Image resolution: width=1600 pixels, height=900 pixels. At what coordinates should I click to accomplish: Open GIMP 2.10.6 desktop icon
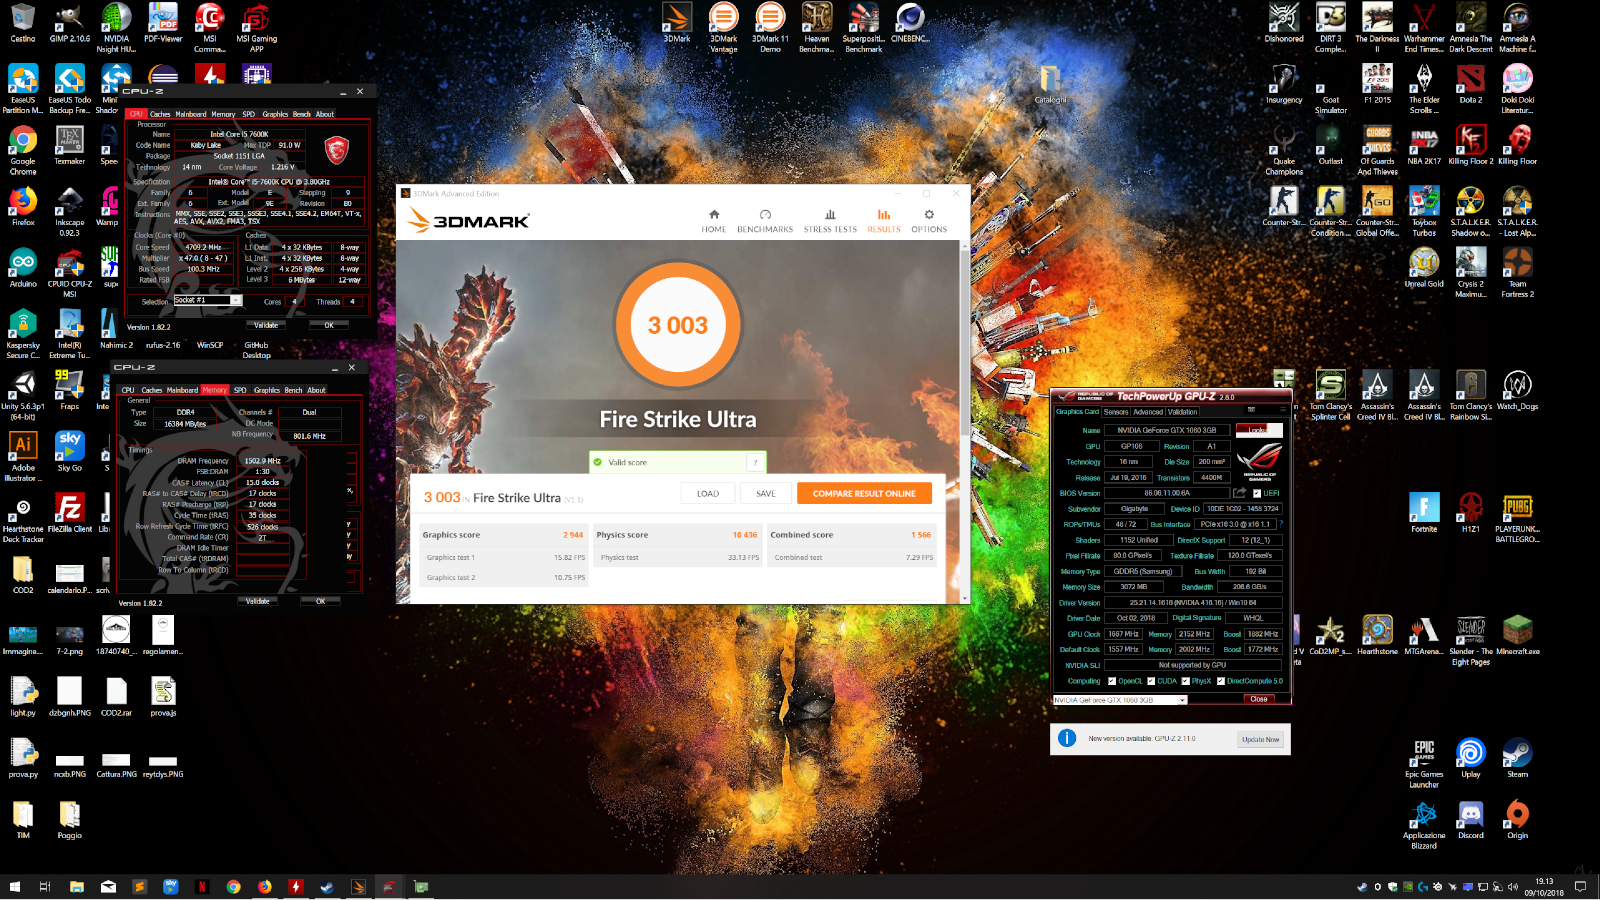[x=69, y=24]
